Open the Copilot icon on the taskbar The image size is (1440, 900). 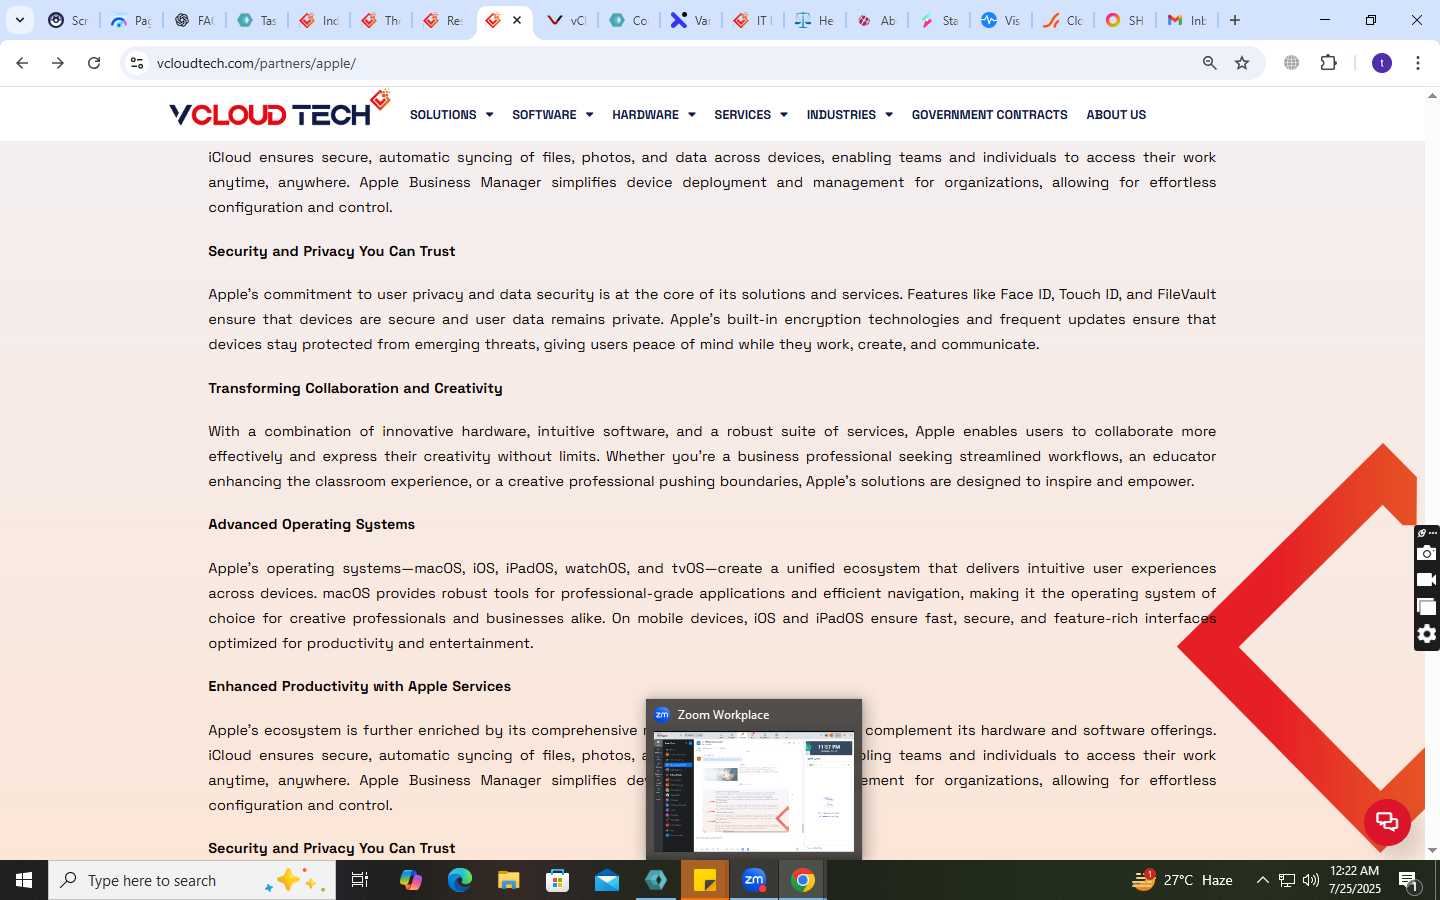pos(411,880)
